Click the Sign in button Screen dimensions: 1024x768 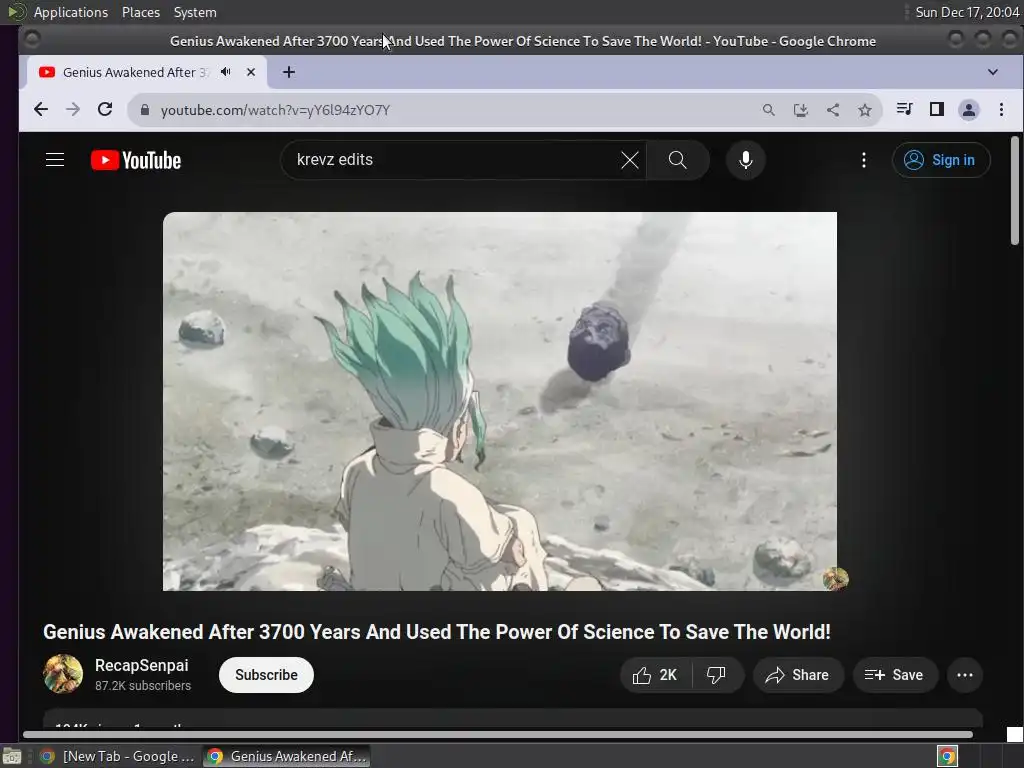tap(941, 160)
